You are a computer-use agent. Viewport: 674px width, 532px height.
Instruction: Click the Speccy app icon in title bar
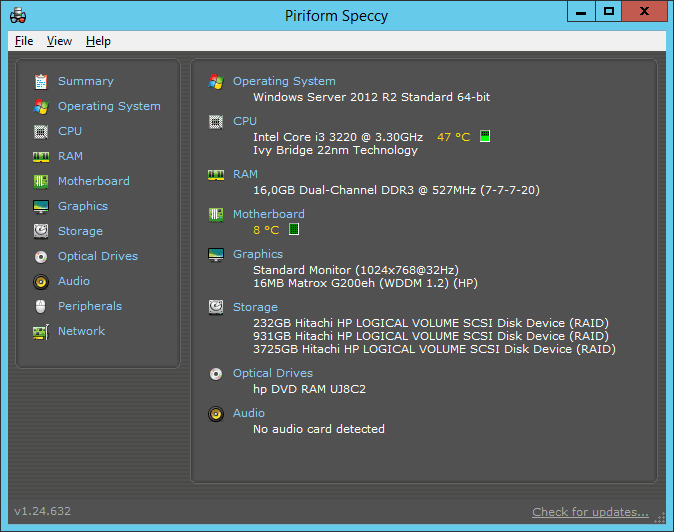(x=18, y=15)
